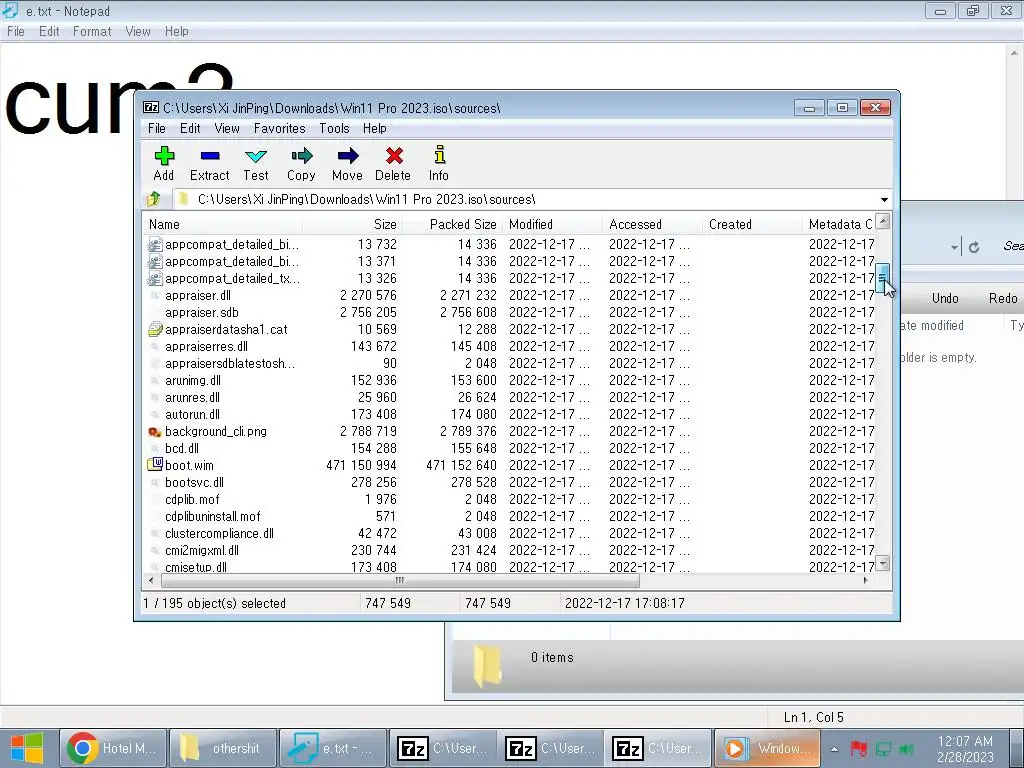
Task: Open Windows Start button
Action: pyautogui.click(x=27, y=748)
